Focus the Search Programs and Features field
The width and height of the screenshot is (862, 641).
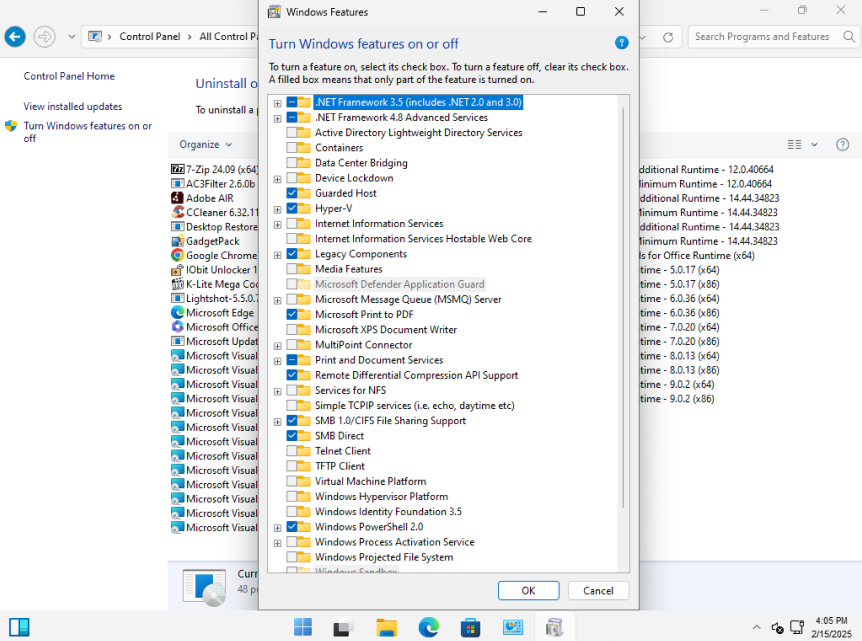762,37
